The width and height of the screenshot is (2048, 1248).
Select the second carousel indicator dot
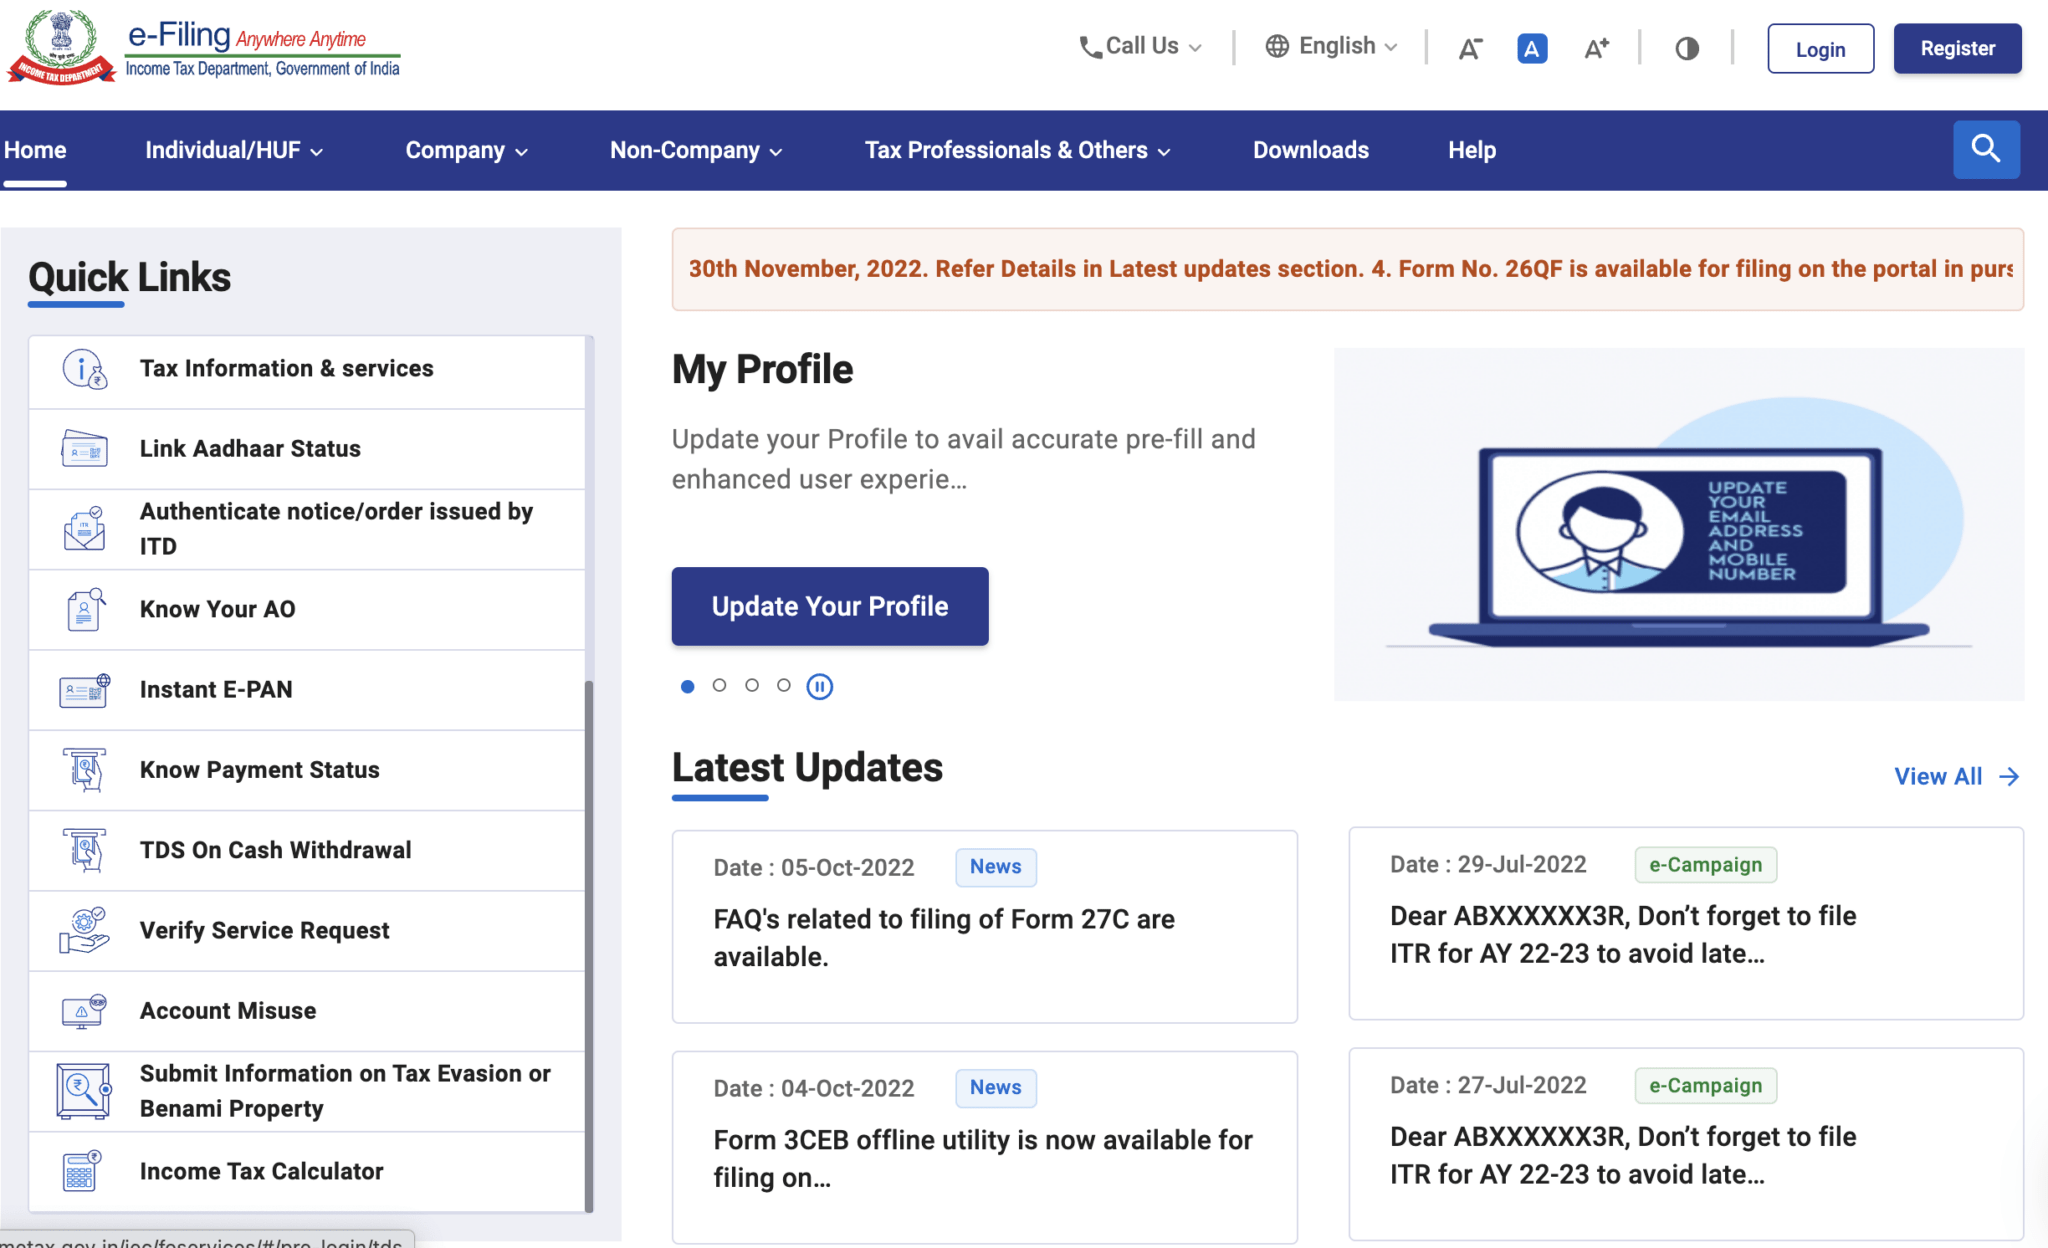pos(719,686)
